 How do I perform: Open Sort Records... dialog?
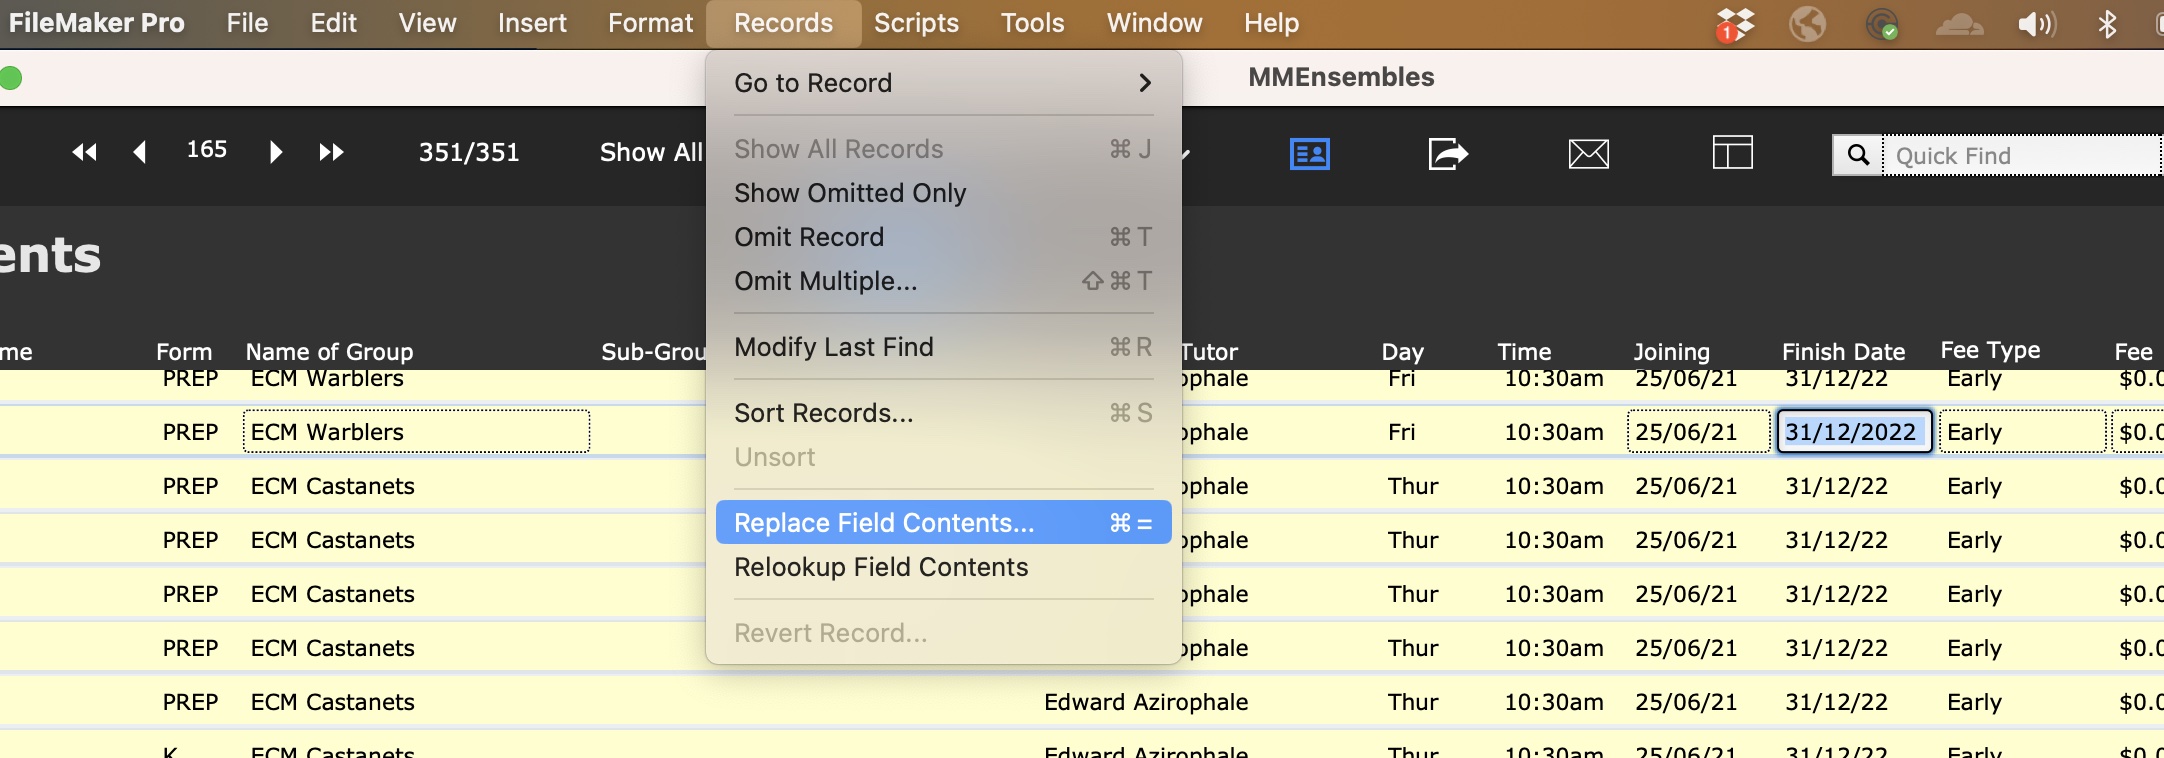tap(944, 413)
